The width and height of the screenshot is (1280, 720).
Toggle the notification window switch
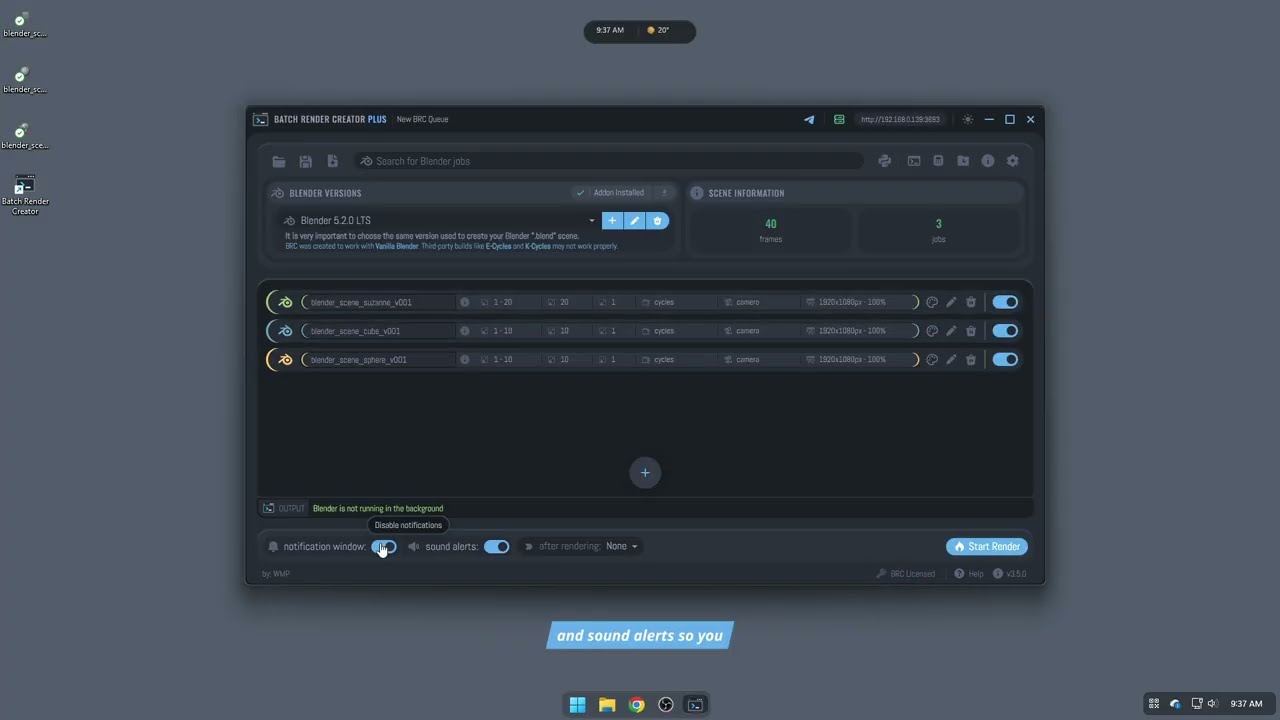coord(384,547)
